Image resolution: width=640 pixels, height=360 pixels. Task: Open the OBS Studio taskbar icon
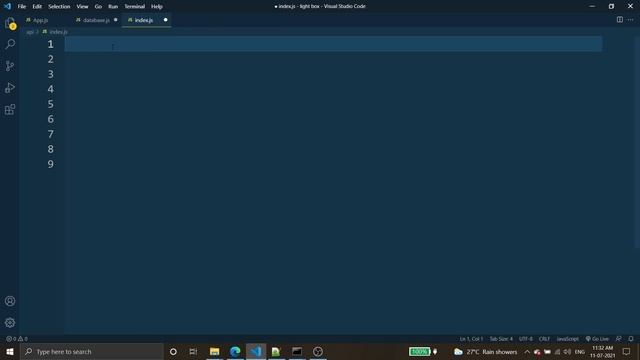click(318, 351)
